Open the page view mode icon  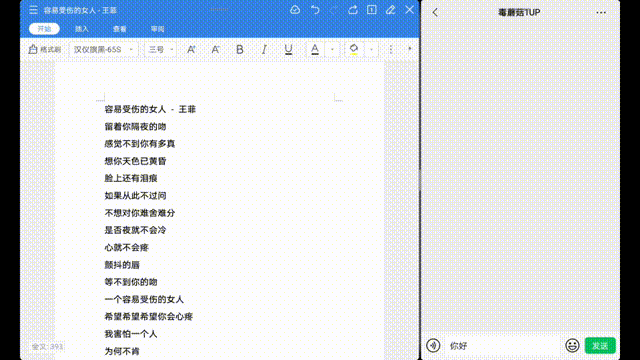(371, 10)
